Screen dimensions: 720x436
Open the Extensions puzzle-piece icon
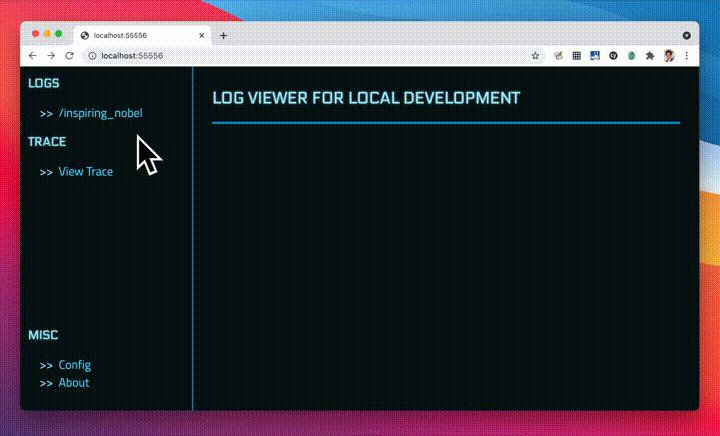pyautogui.click(x=650, y=56)
